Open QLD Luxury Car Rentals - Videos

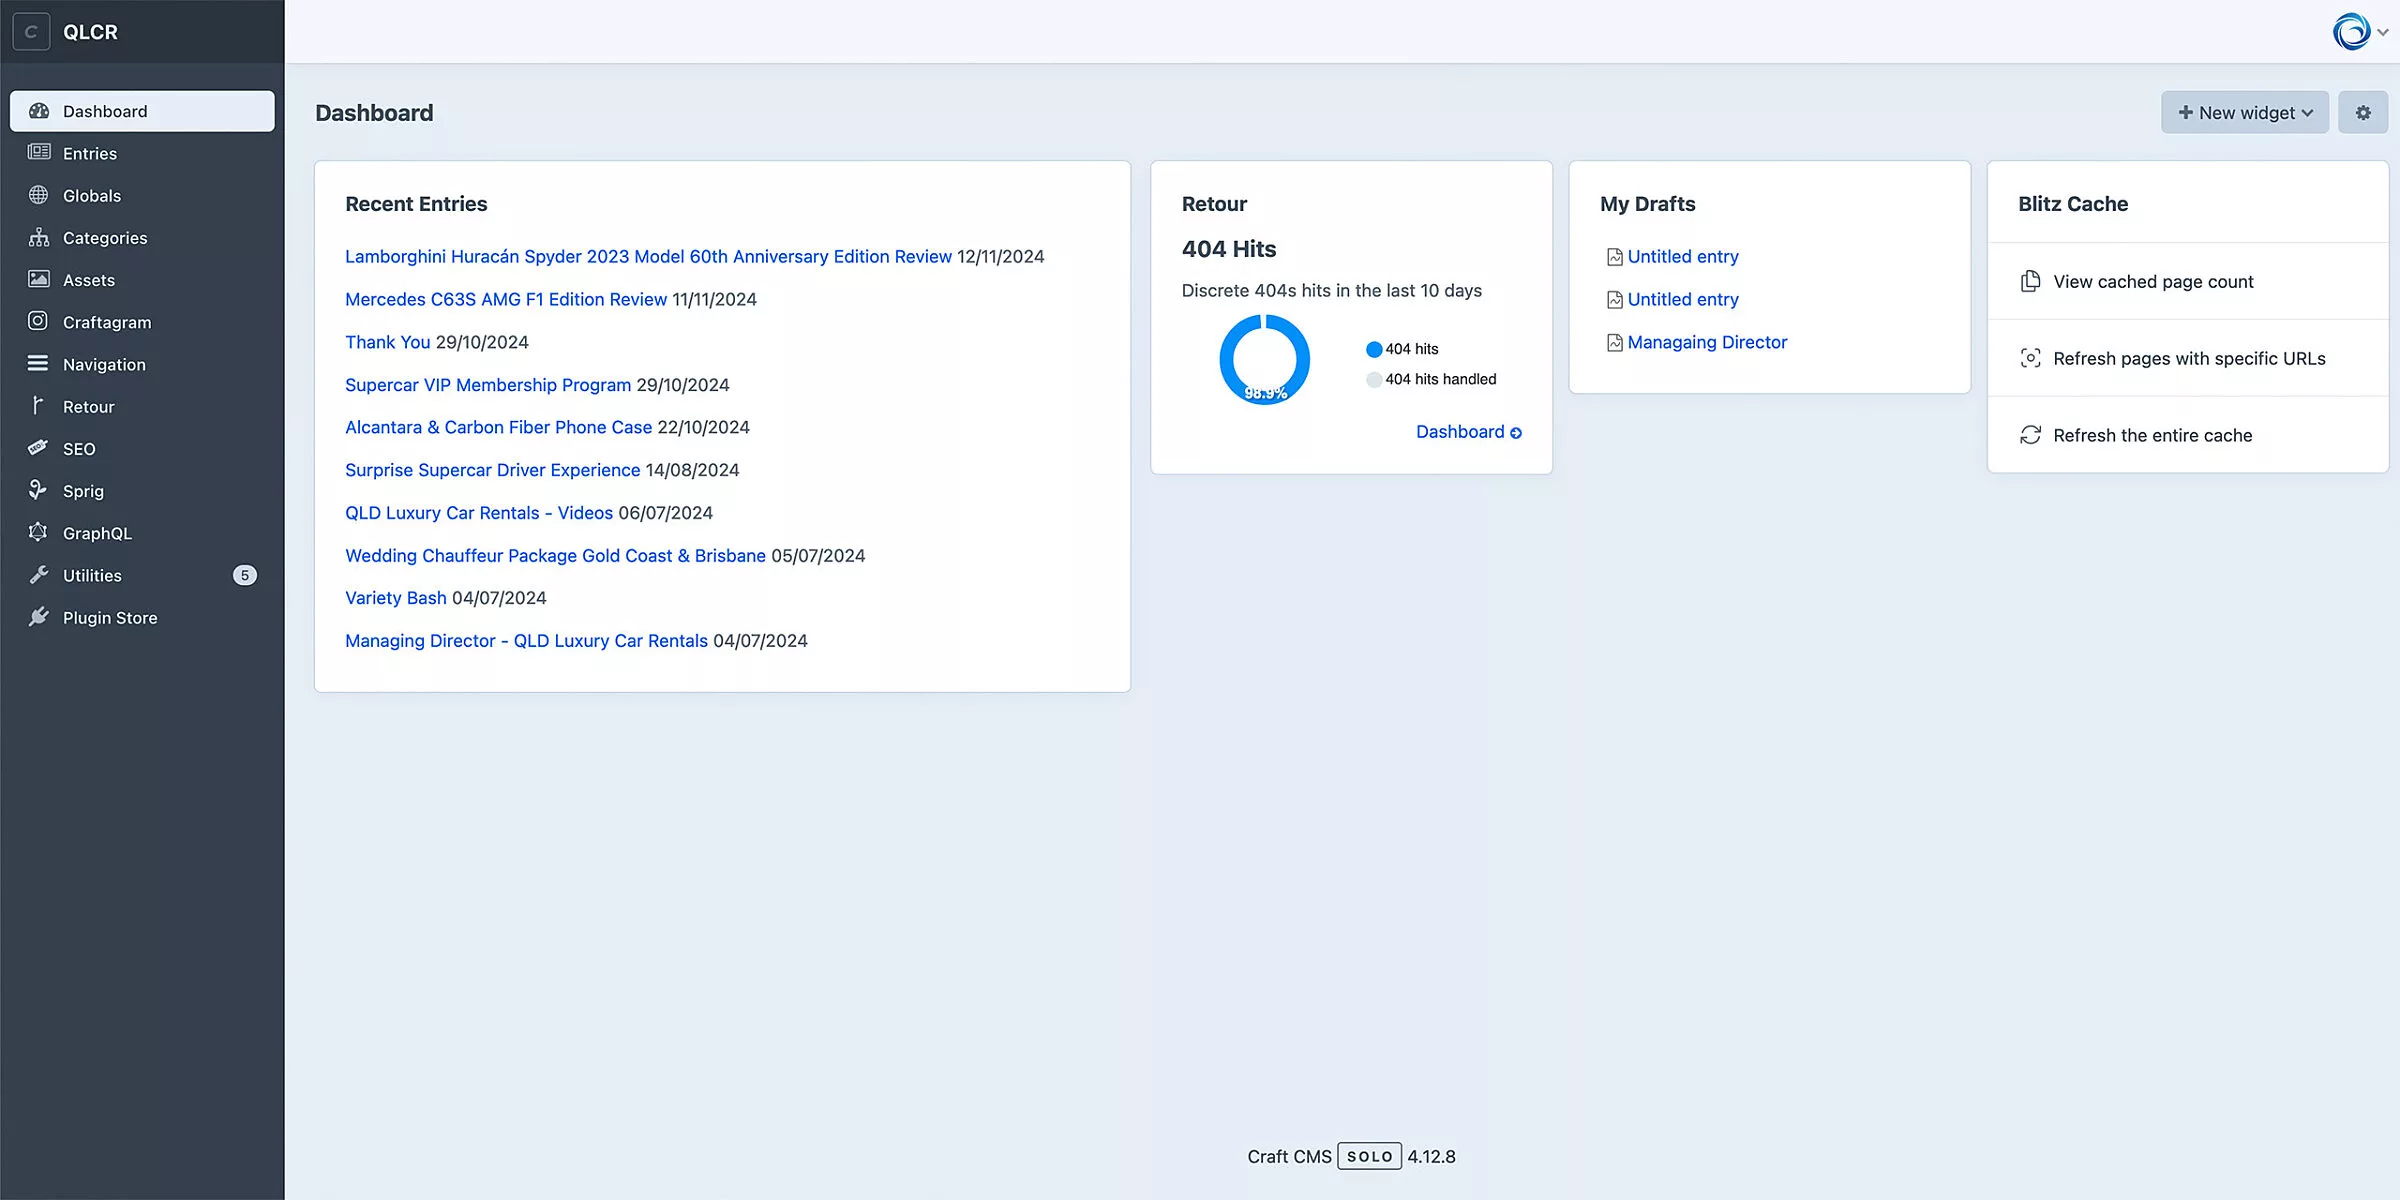(x=479, y=513)
